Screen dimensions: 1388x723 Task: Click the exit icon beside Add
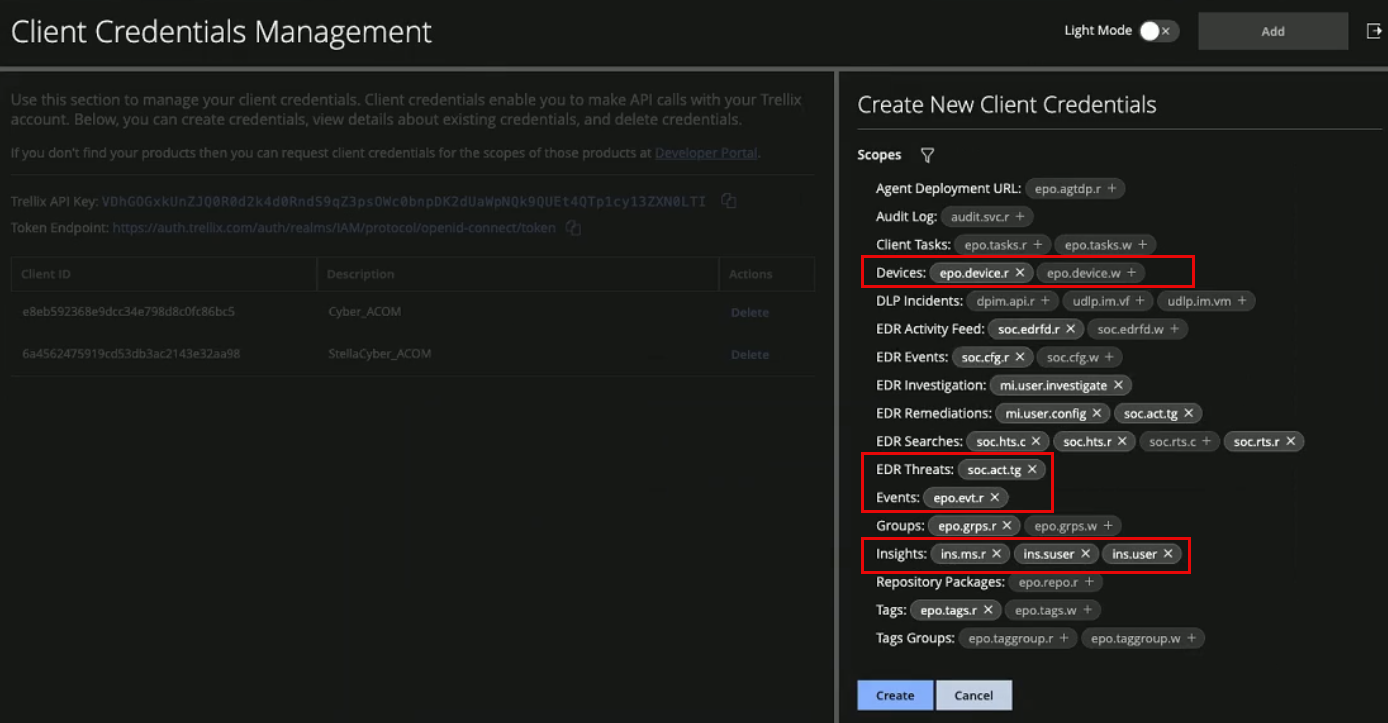1373,31
